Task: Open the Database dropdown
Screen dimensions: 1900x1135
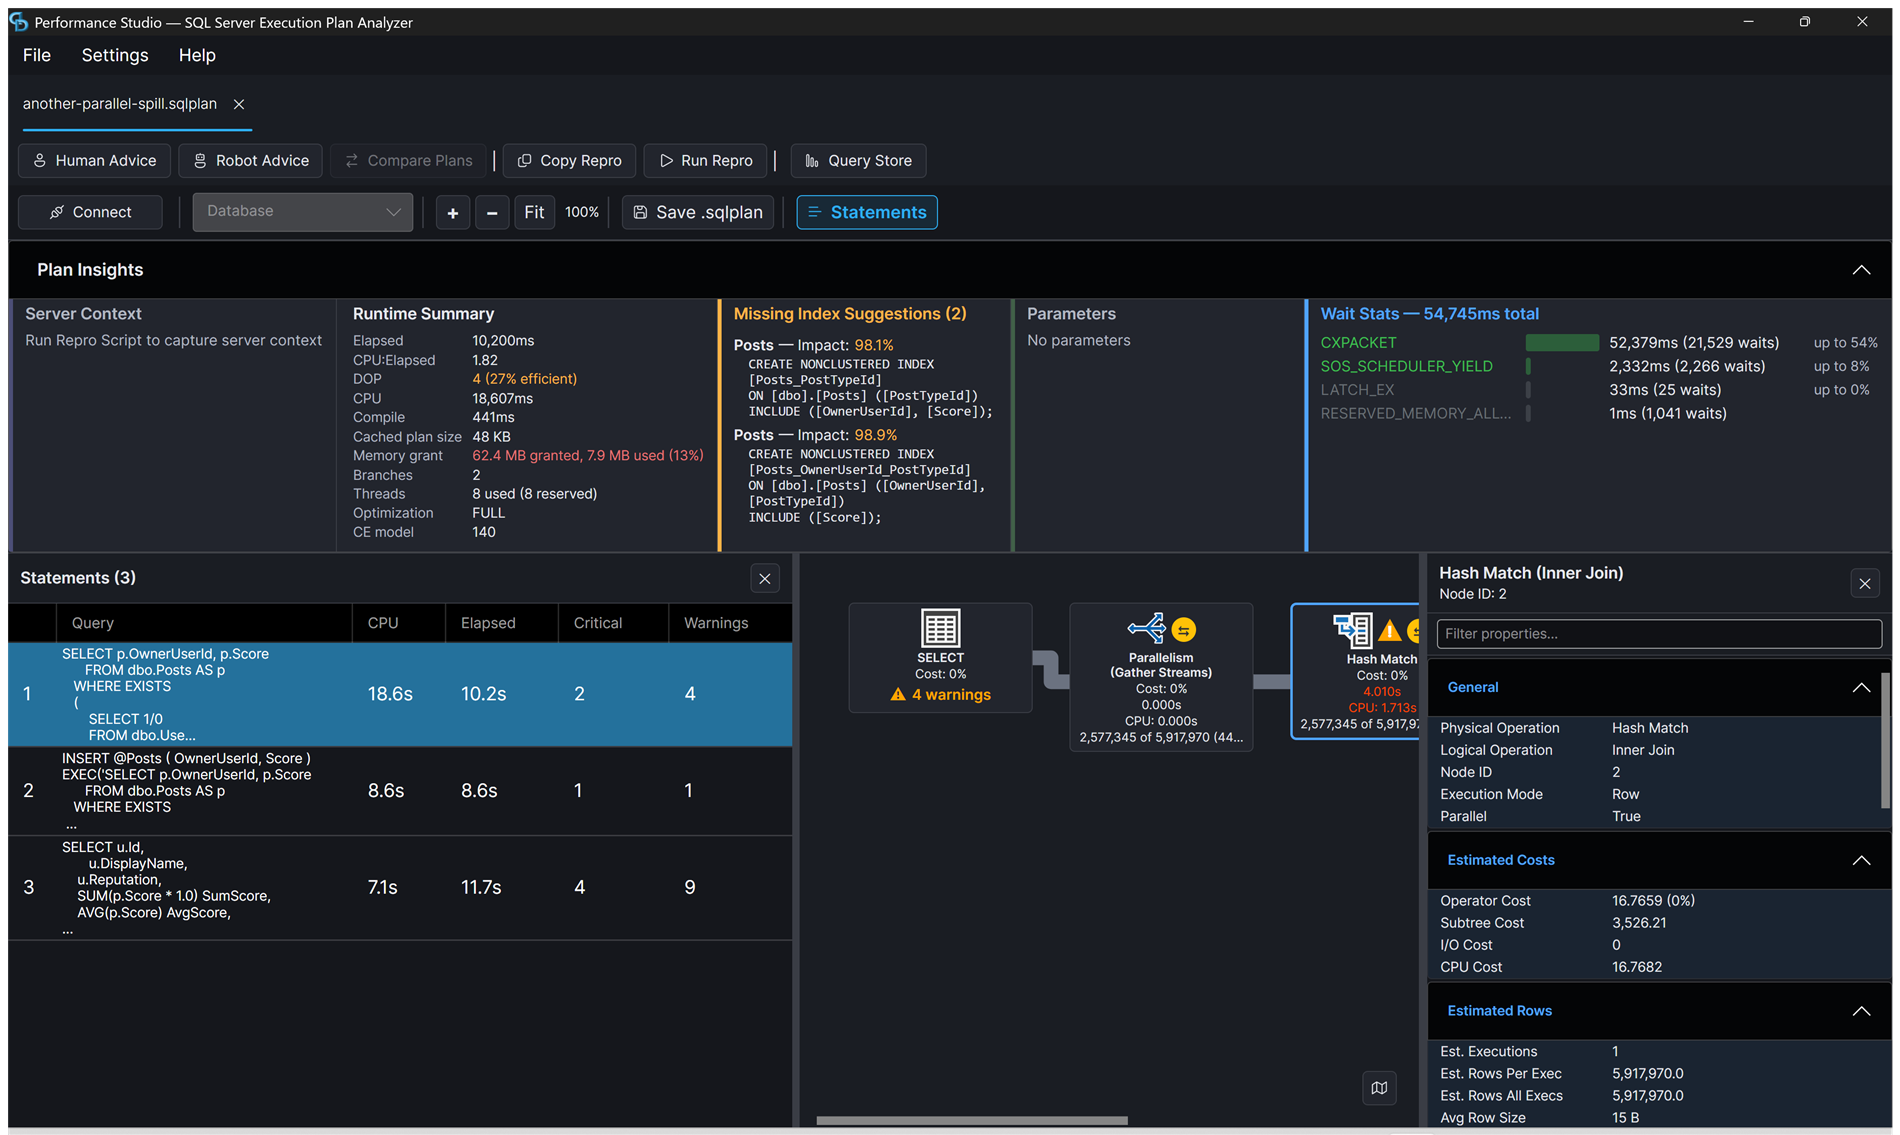Action: pos(303,212)
